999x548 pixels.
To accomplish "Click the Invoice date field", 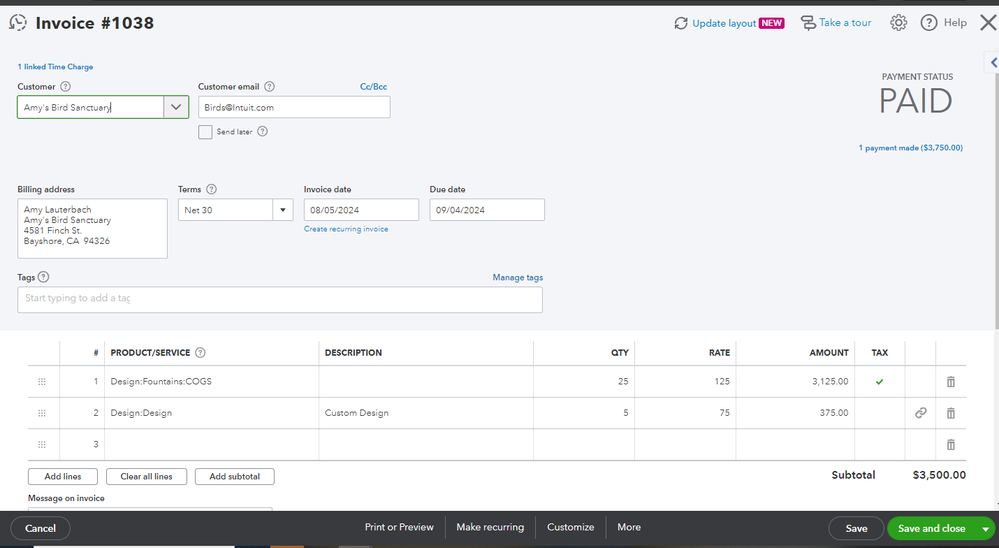I will click(x=361, y=210).
